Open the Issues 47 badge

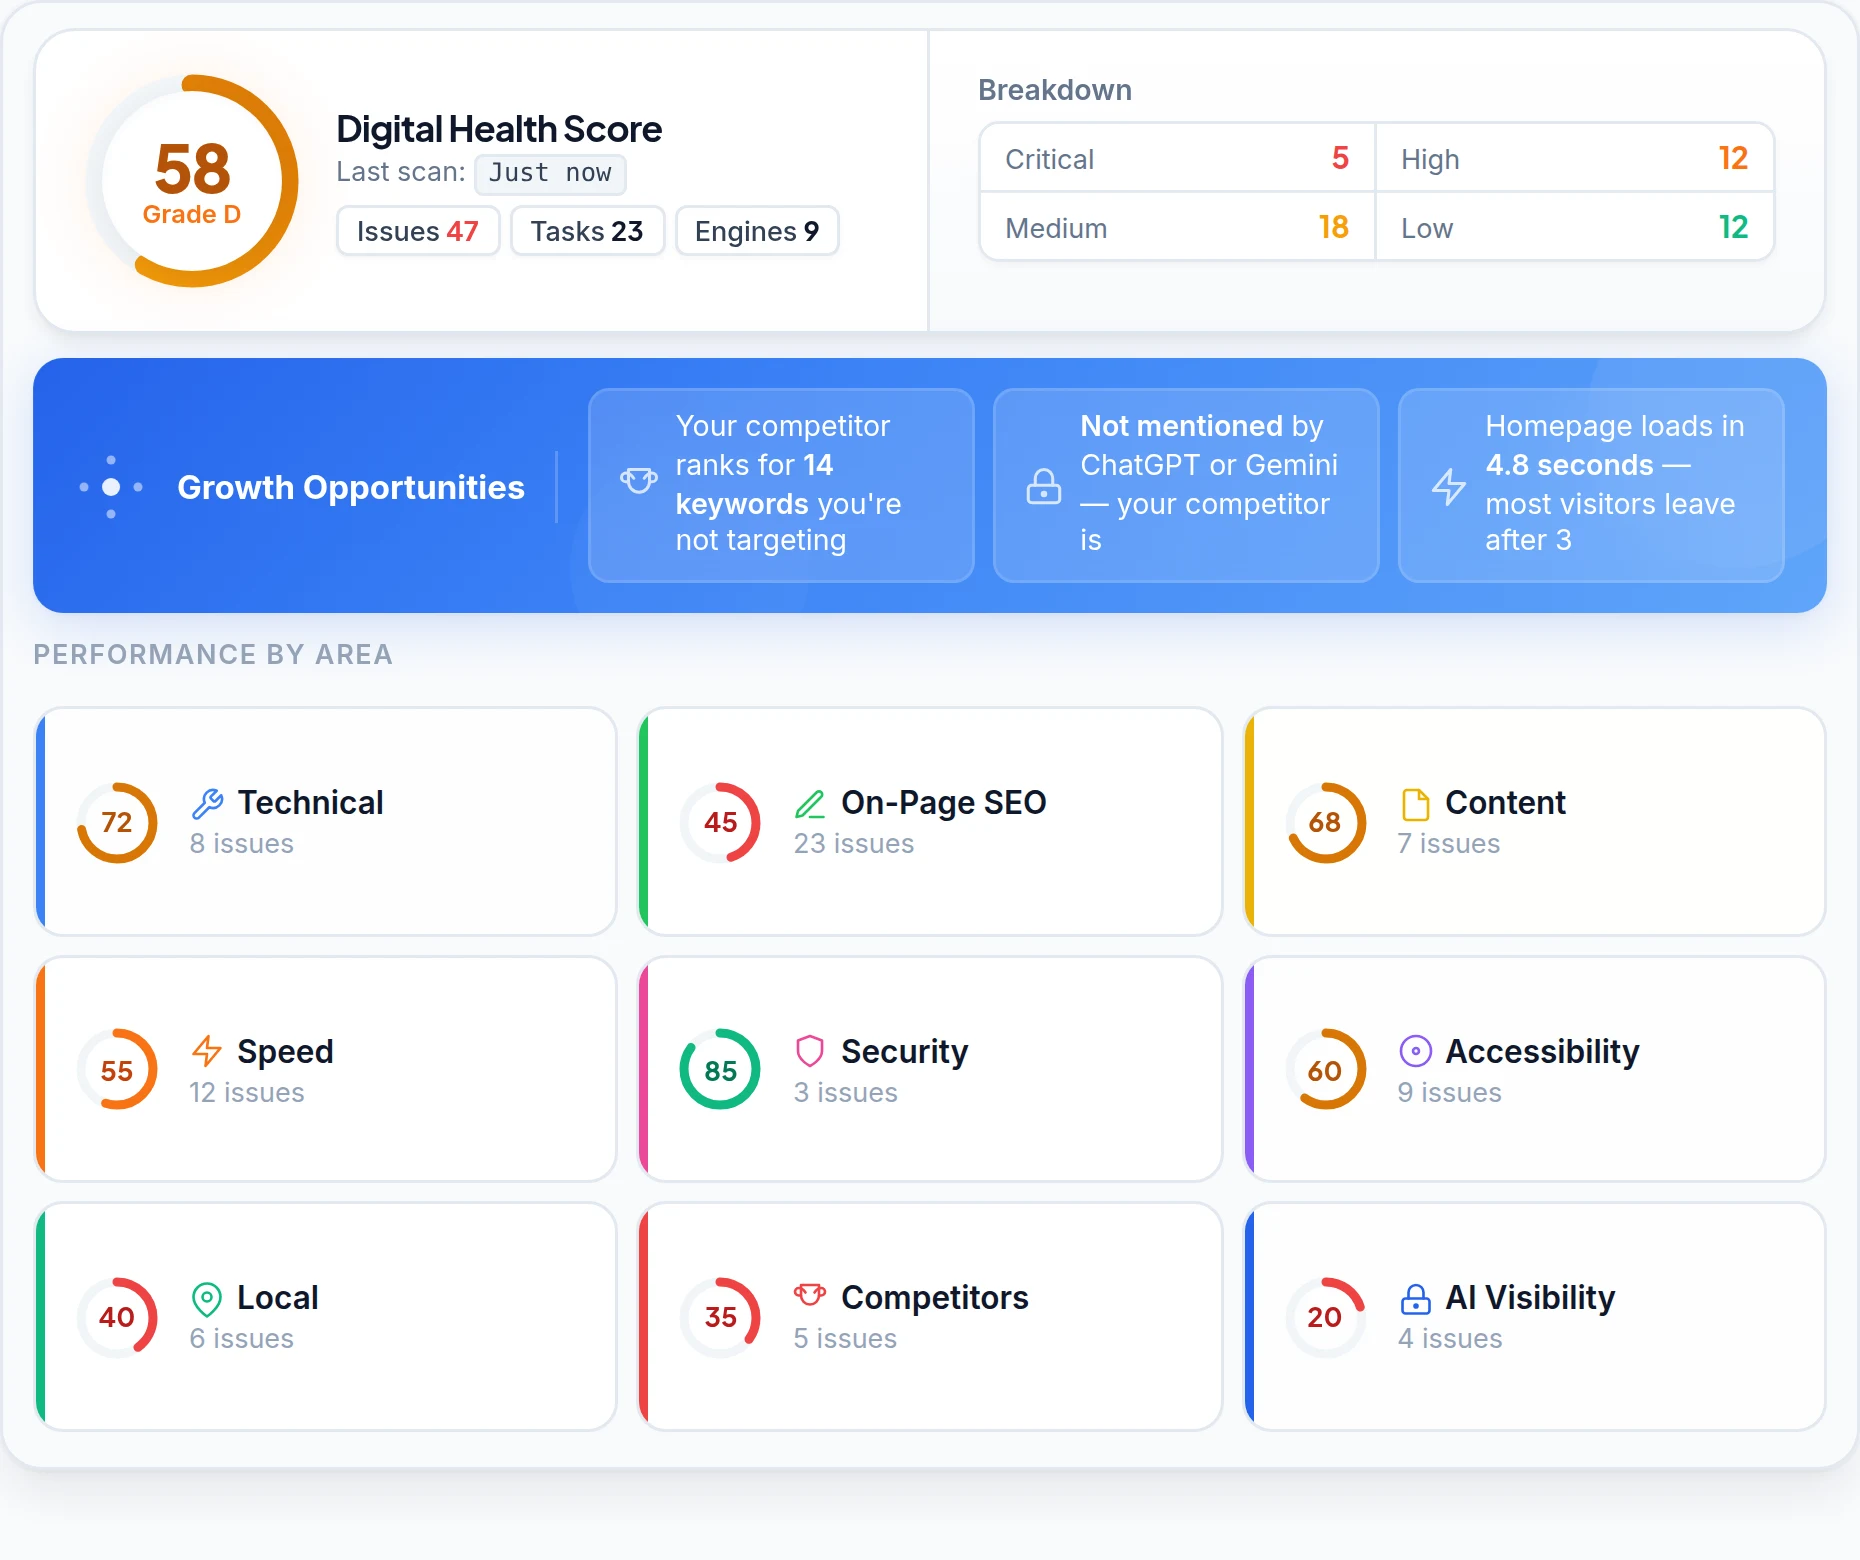[418, 231]
